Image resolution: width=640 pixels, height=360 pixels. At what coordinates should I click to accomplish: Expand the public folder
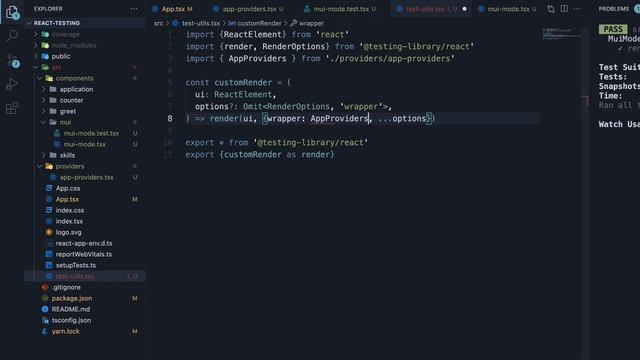click(x=61, y=56)
